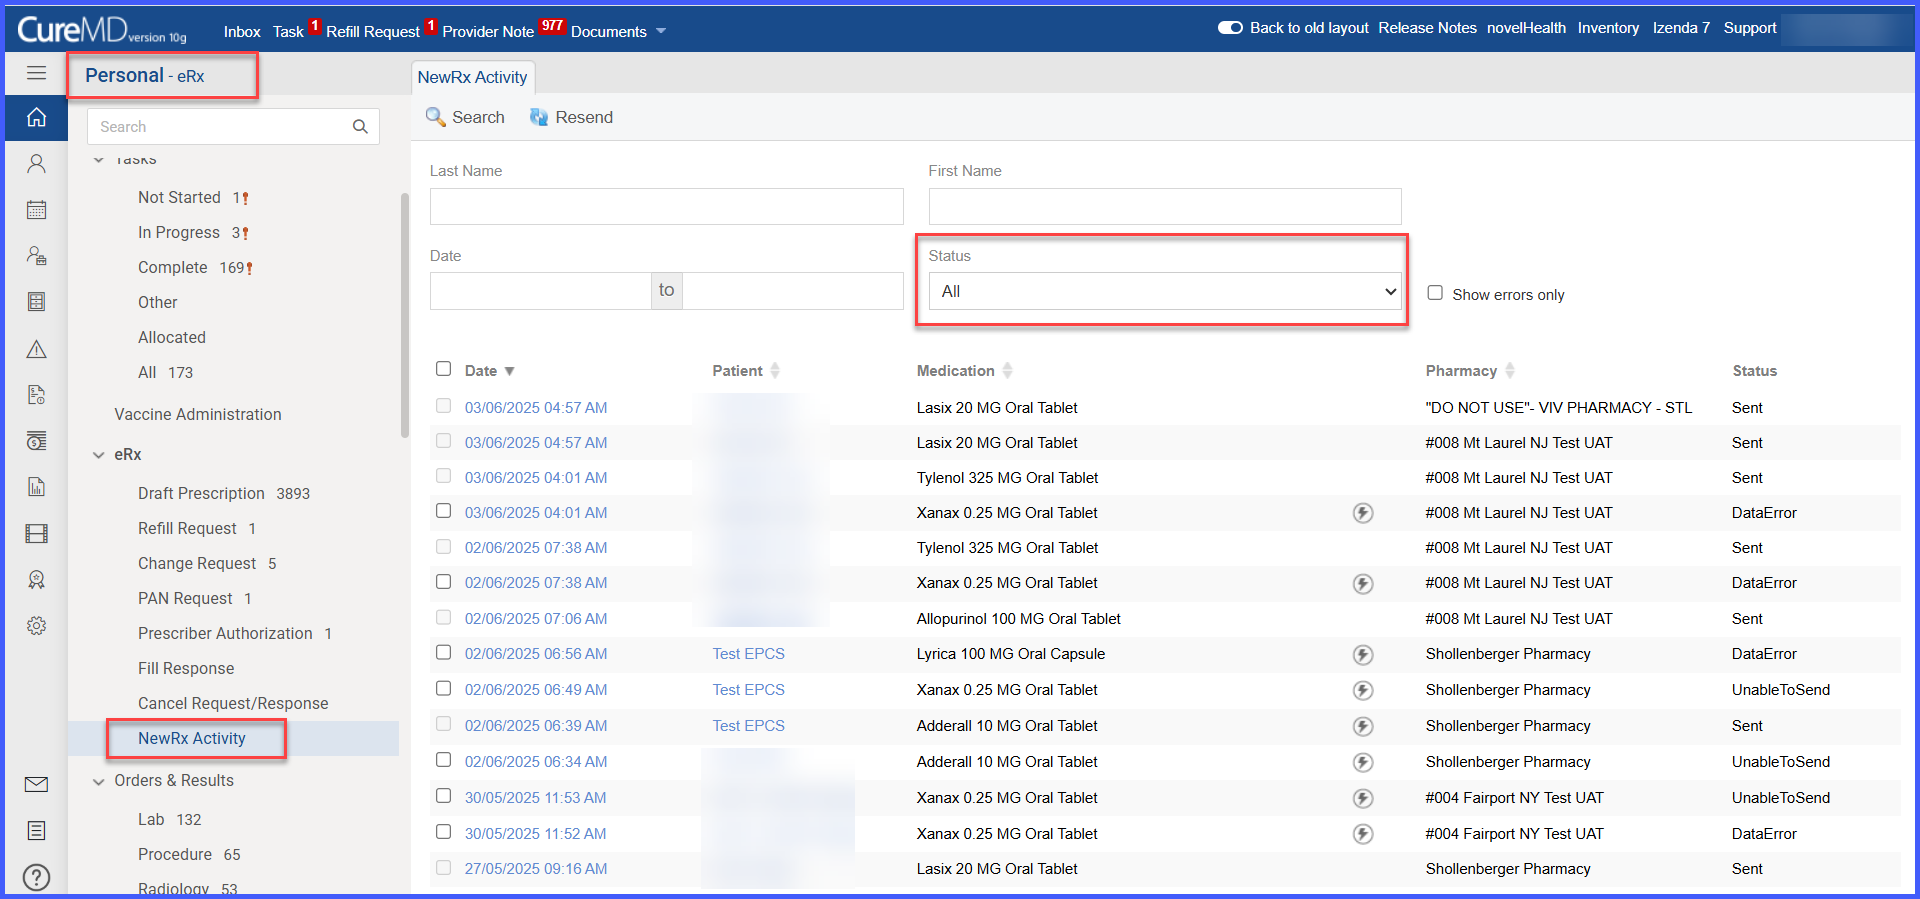1920x899 pixels.
Task: Click the sidebar vertical scrollbar
Action: [405, 315]
